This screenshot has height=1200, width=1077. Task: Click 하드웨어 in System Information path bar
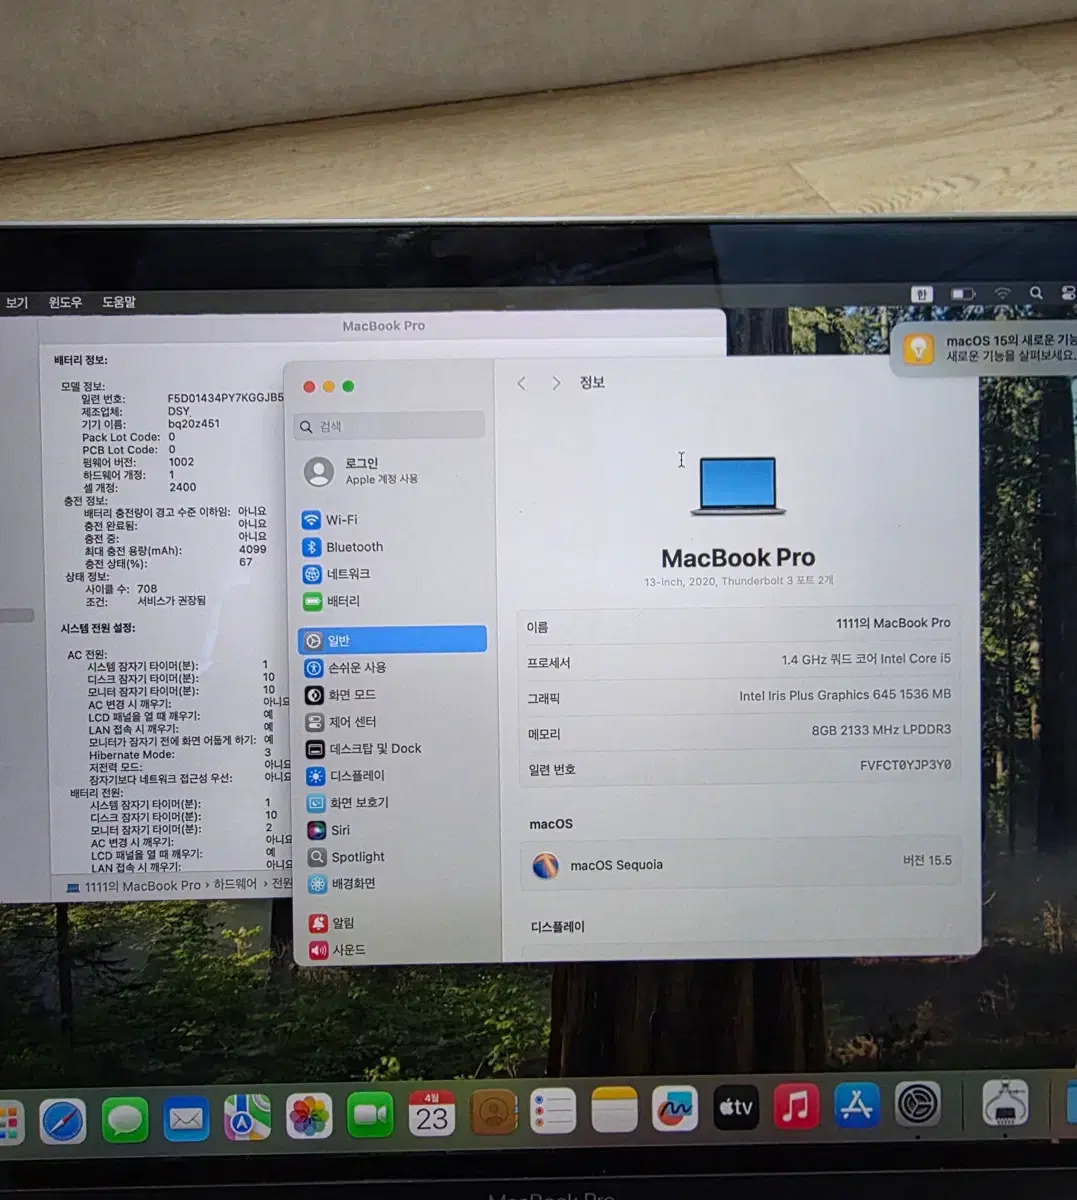234,885
